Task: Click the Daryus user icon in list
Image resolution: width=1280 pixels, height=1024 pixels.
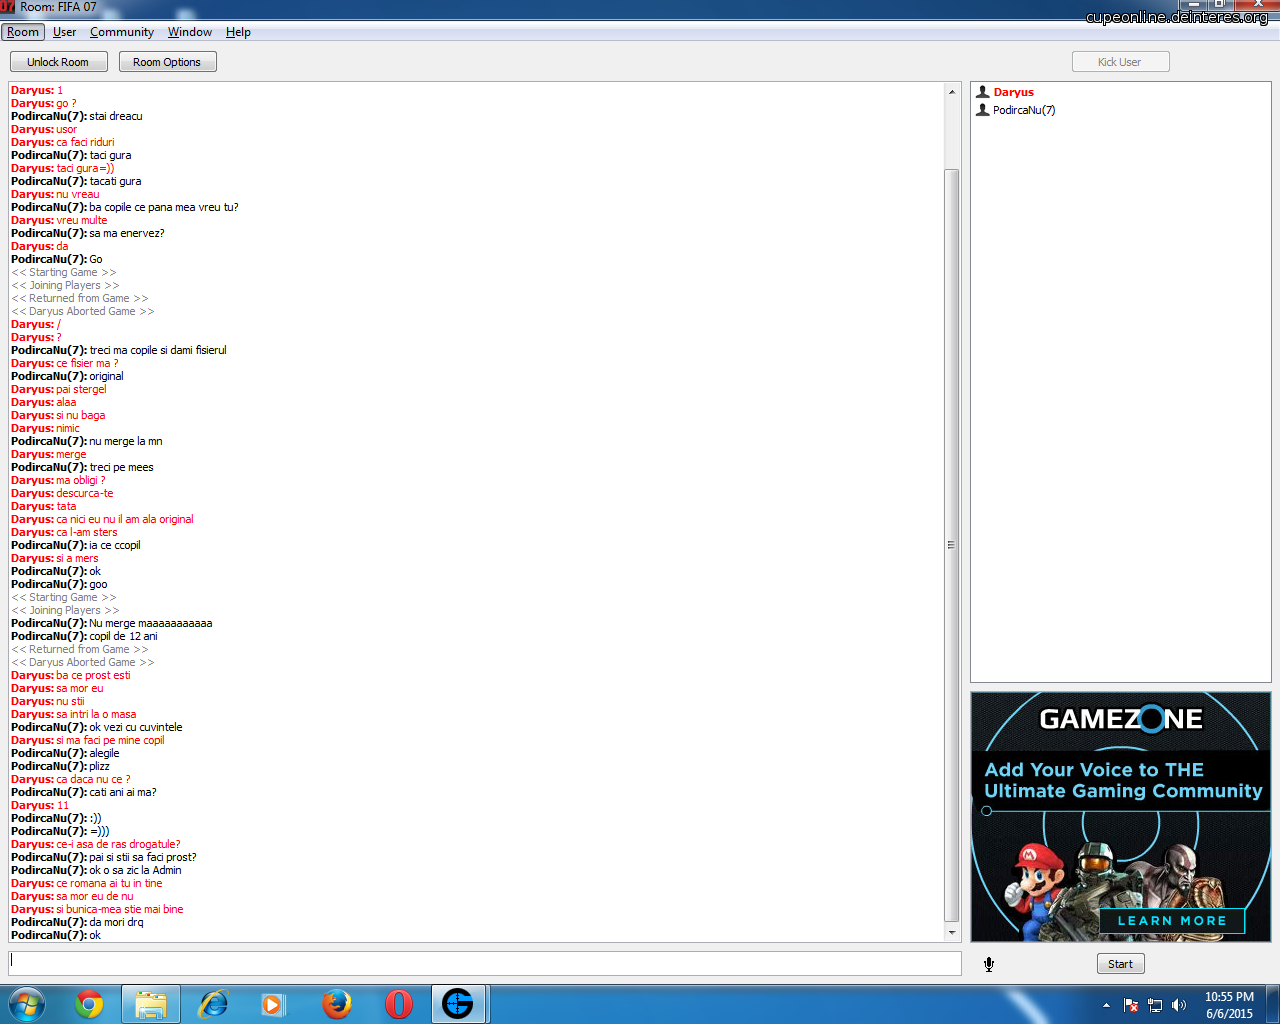Action: point(982,92)
